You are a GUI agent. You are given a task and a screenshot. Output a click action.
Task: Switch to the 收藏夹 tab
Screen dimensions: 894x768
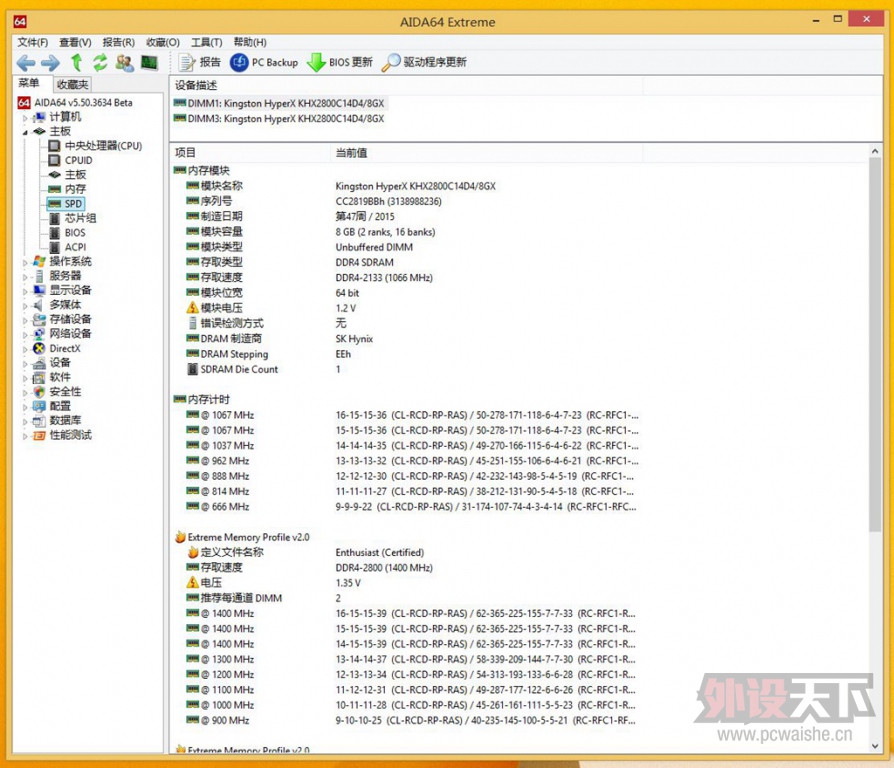tap(72, 84)
